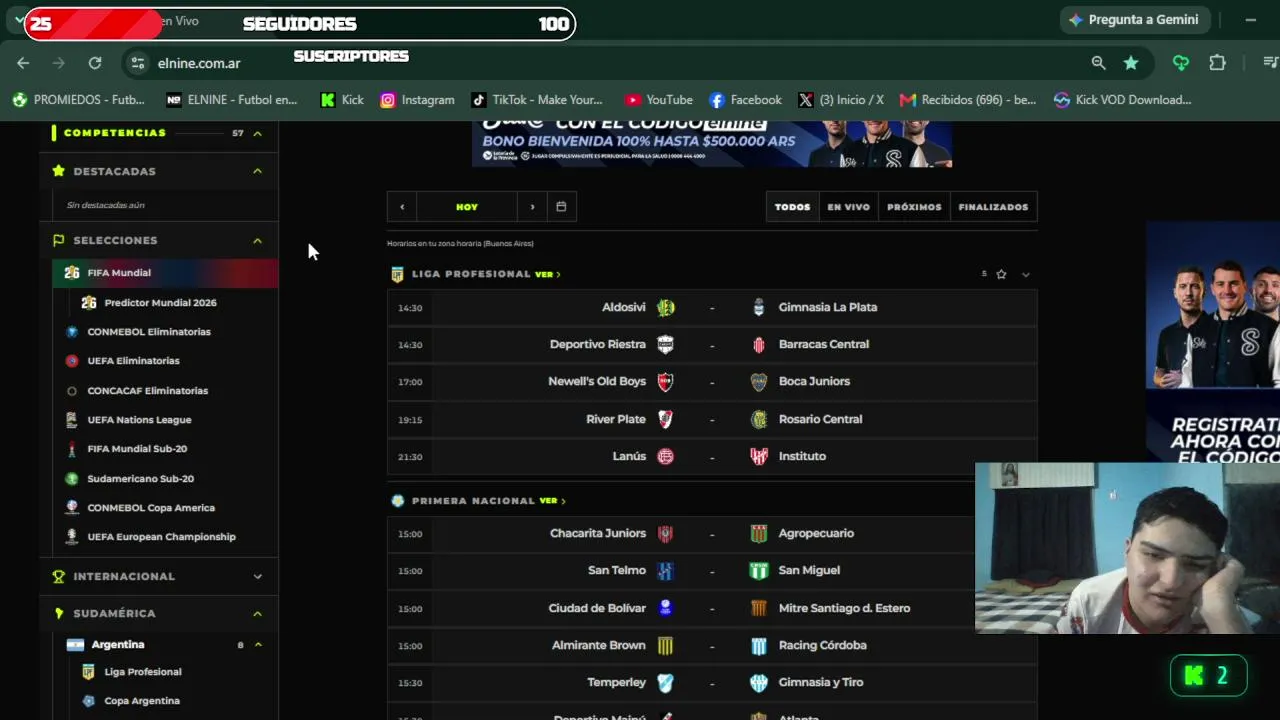Image resolution: width=1280 pixels, height=720 pixels.
Task: Open UEFA Nations League
Action: click(139, 420)
